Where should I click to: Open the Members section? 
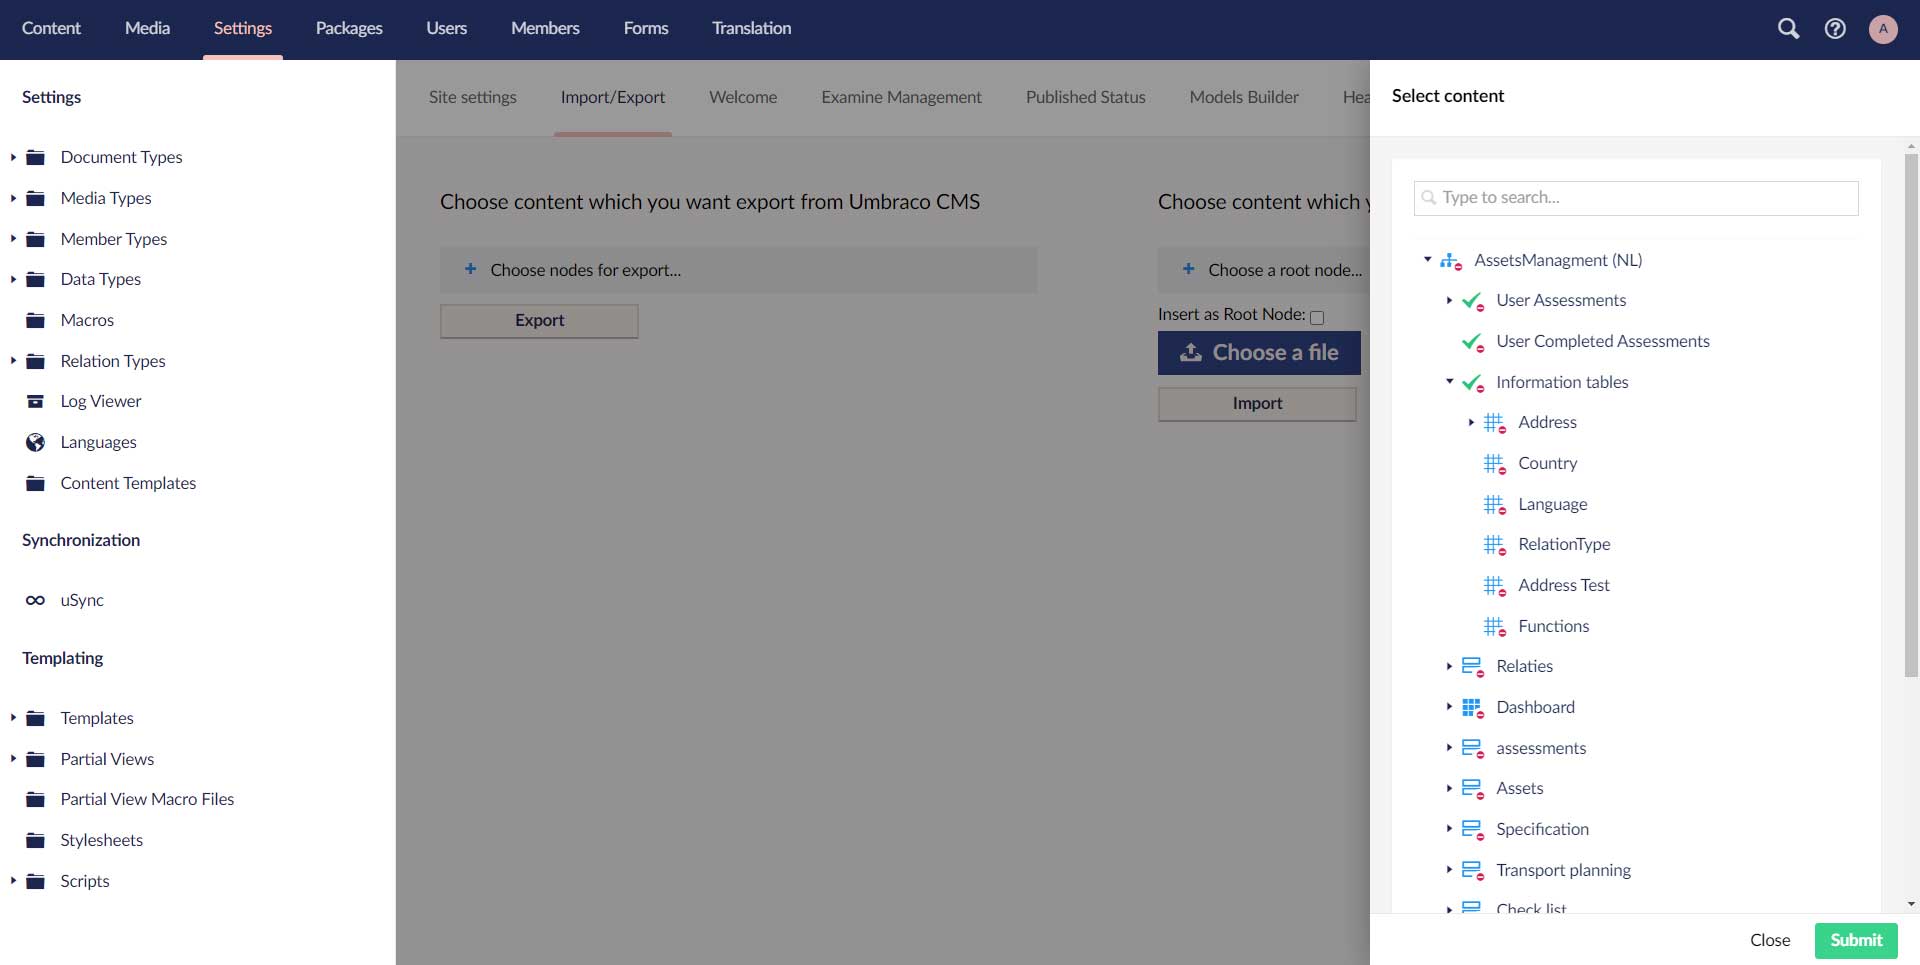(545, 28)
